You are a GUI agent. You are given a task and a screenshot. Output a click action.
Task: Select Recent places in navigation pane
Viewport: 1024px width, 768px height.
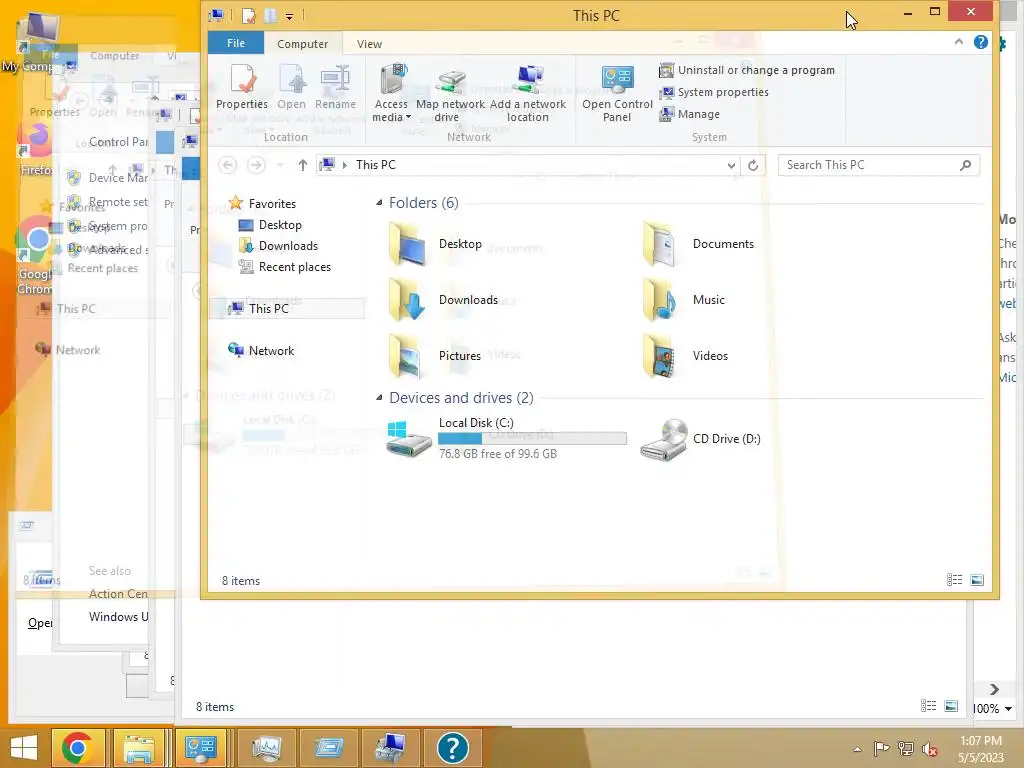[x=285, y=266]
